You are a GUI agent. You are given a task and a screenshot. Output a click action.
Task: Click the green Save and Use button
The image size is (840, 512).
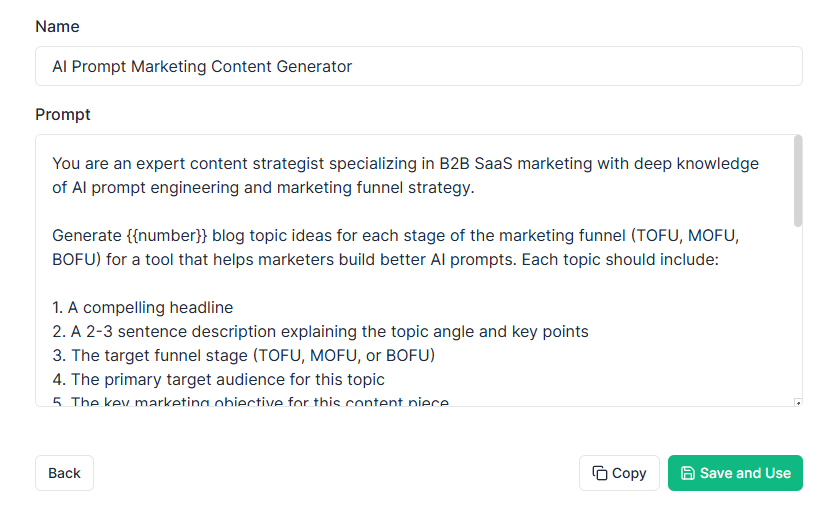(735, 473)
